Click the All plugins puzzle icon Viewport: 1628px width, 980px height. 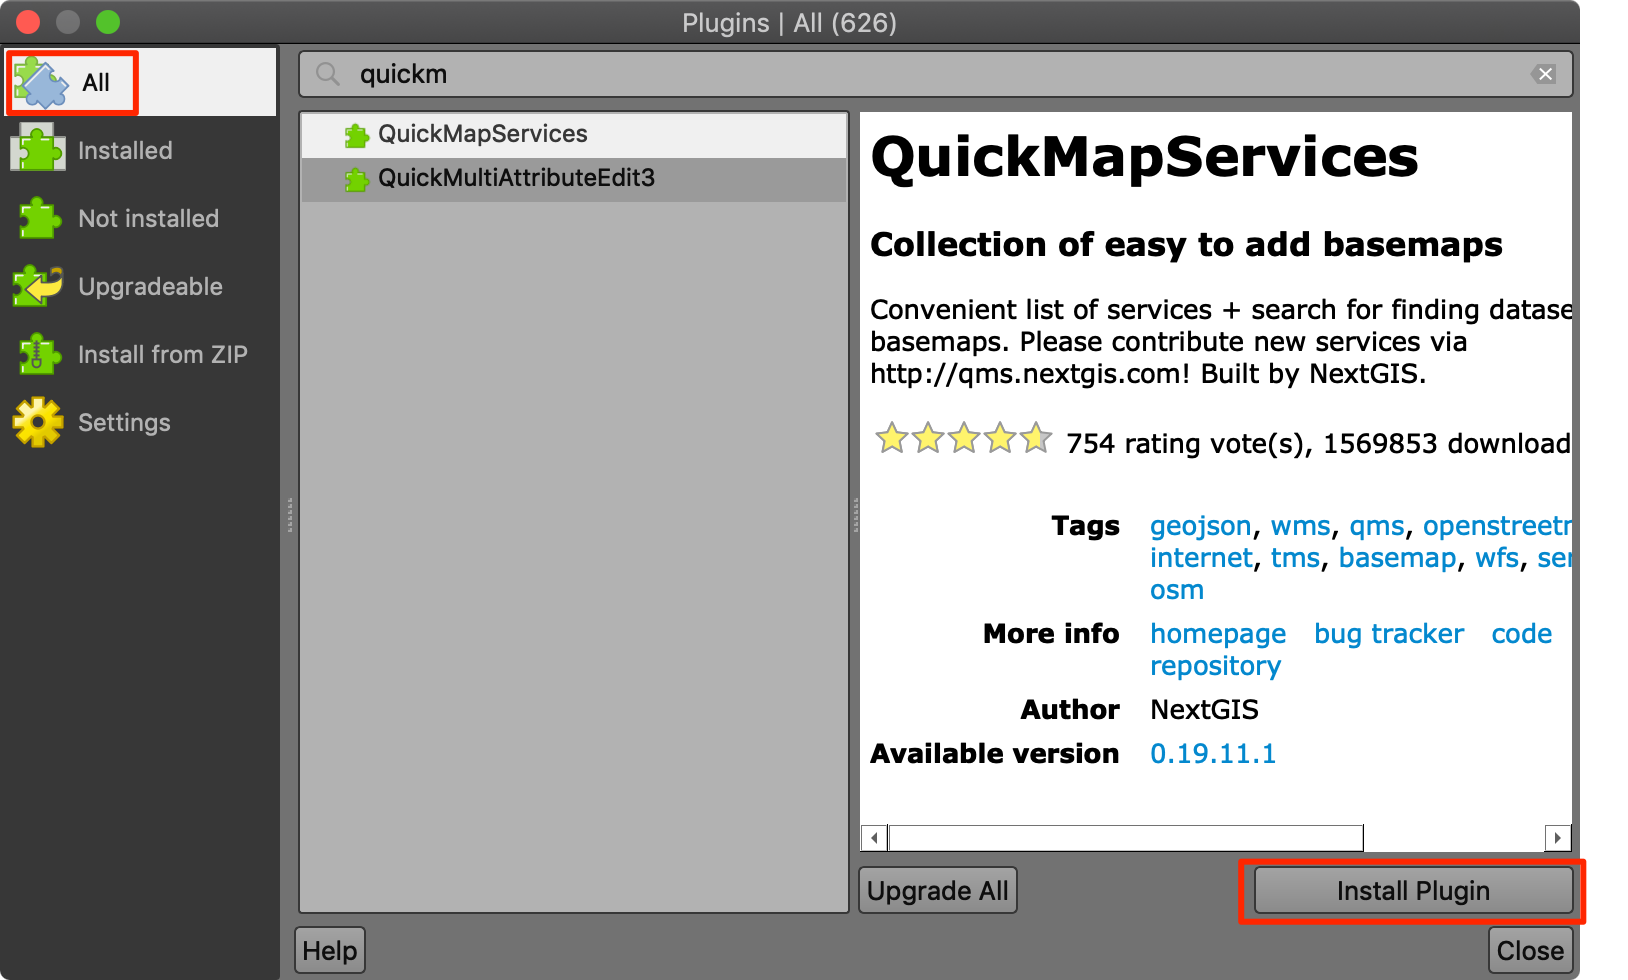[x=41, y=82]
